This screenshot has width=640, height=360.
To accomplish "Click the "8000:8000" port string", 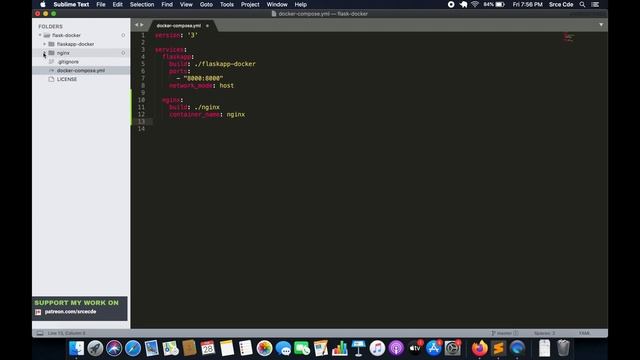I will [203, 78].
